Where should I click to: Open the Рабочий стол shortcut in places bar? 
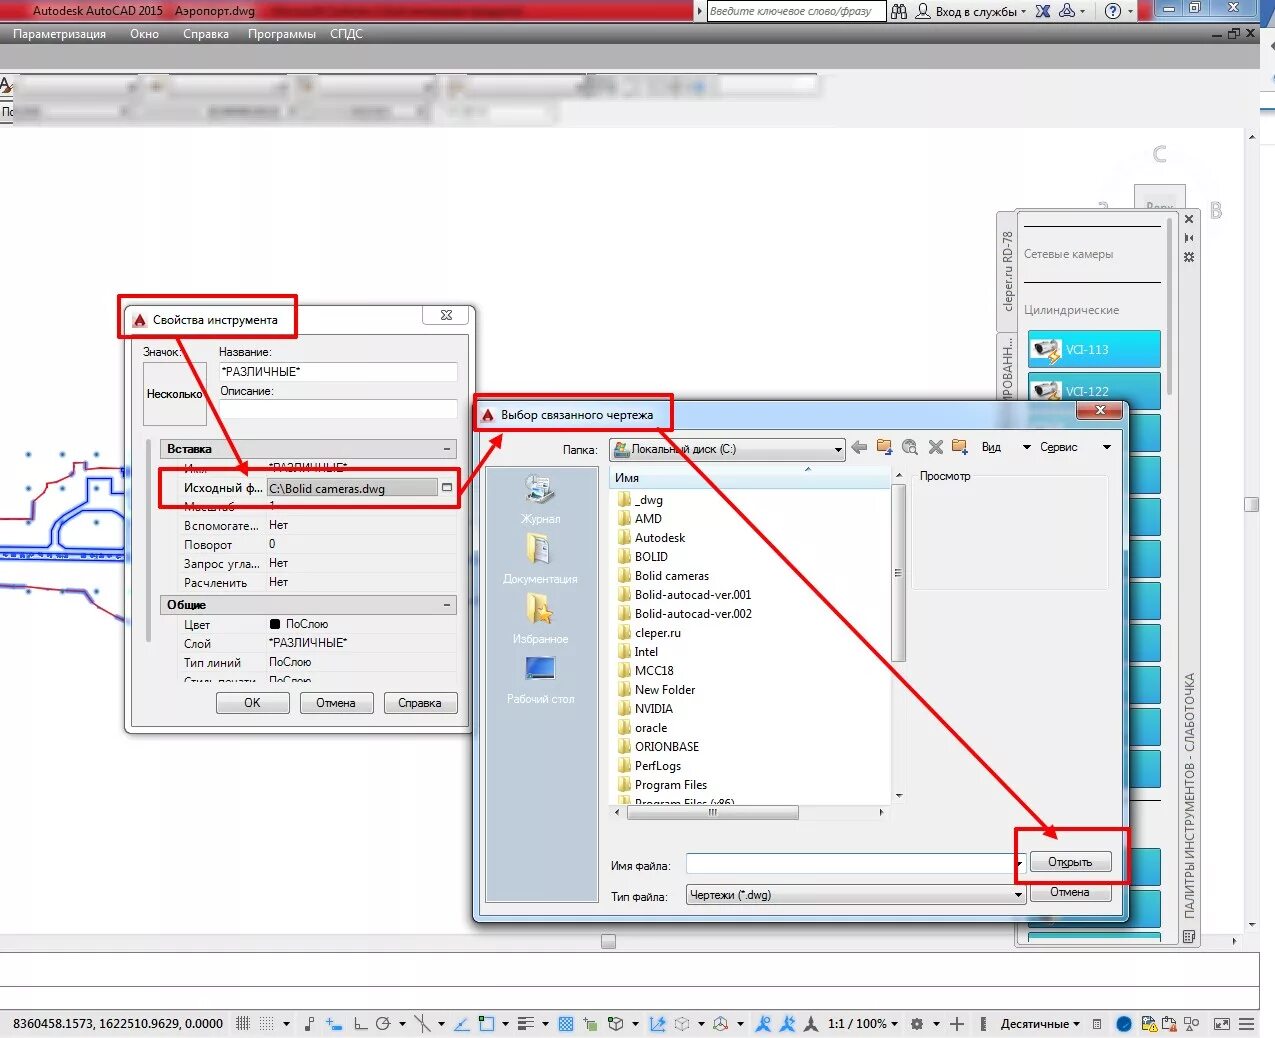tap(540, 678)
